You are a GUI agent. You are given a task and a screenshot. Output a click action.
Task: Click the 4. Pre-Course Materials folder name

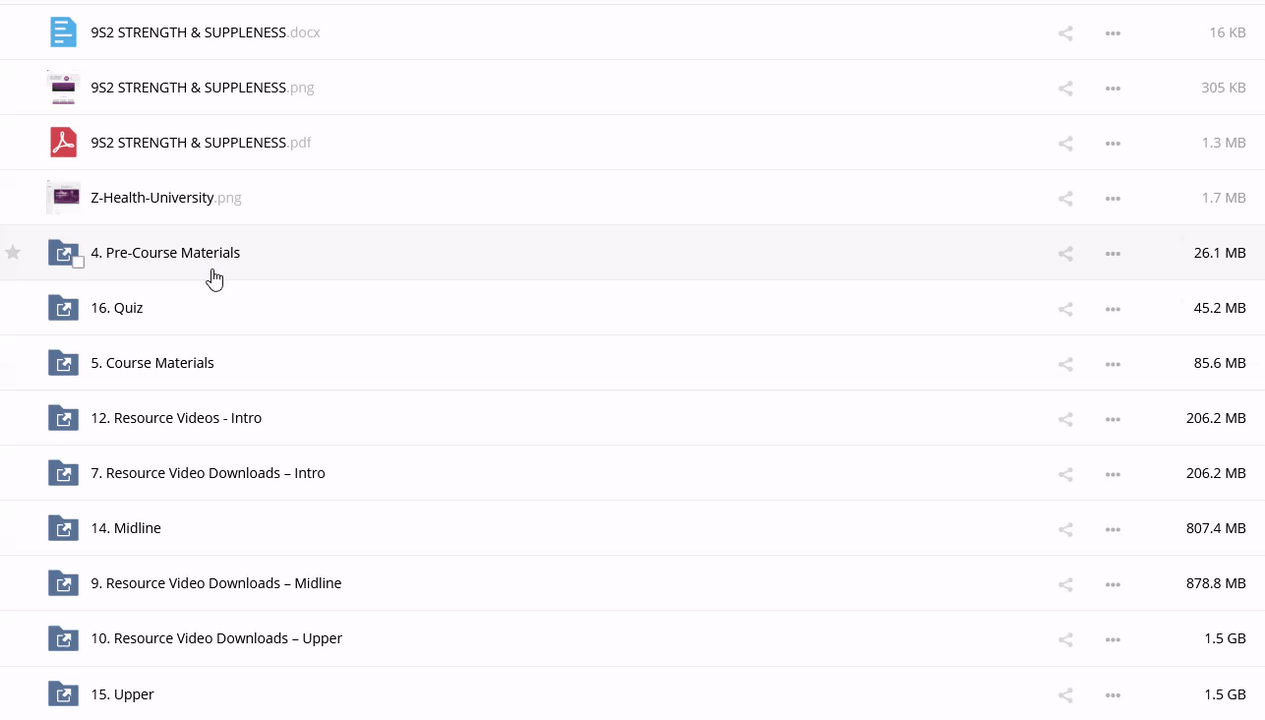[x=165, y=253]
